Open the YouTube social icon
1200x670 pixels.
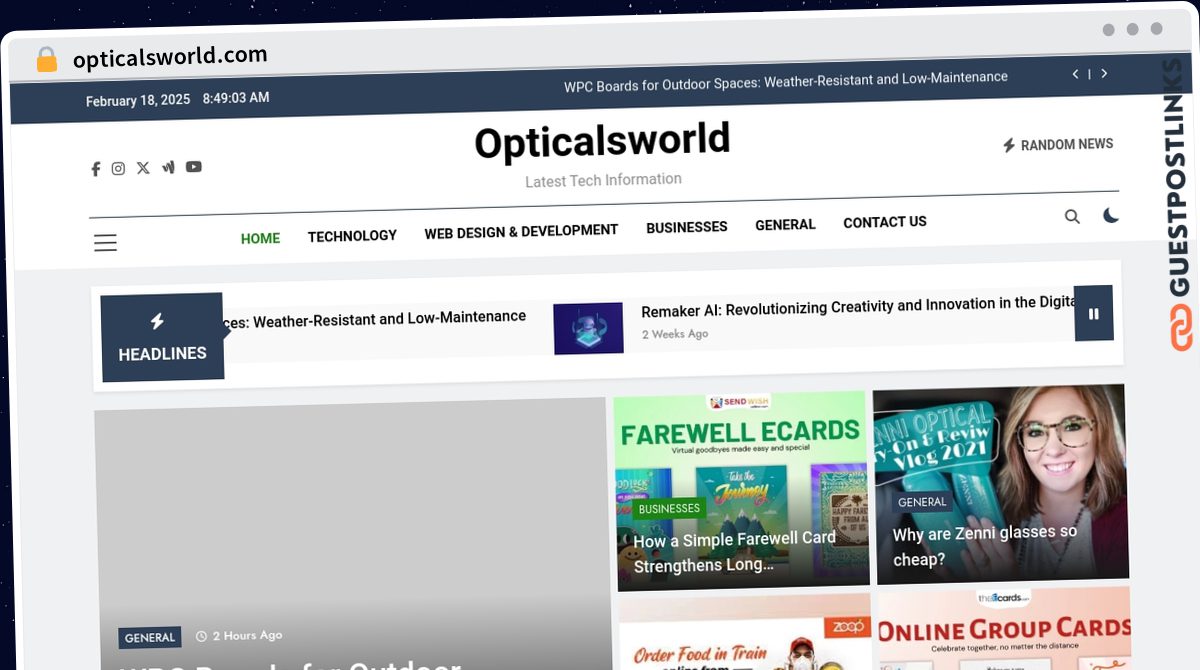click(194, 166)
